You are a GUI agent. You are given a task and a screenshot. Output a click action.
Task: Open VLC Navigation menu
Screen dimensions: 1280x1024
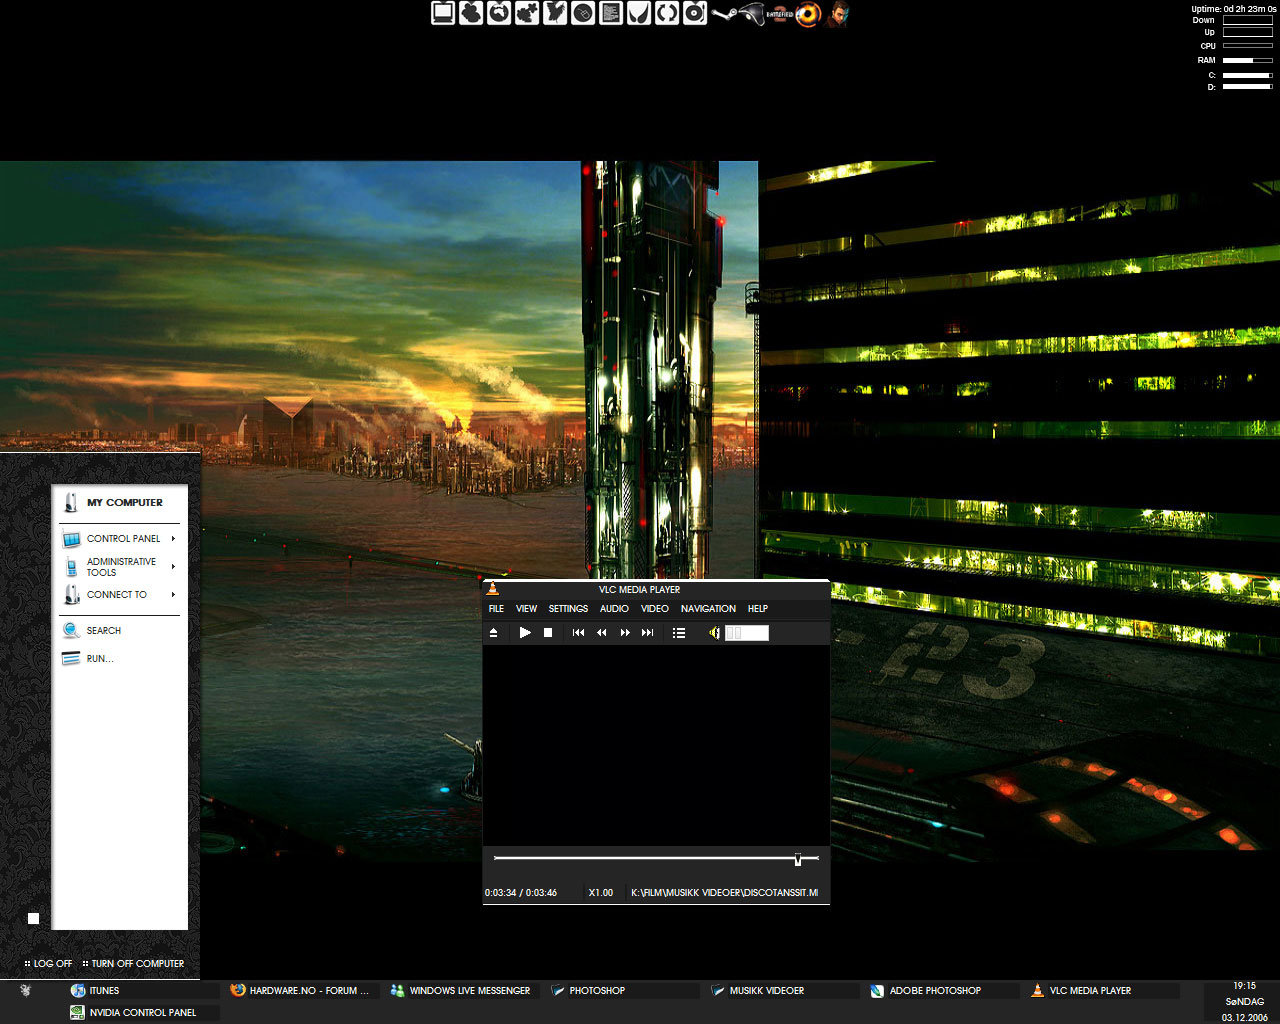[708, 609]
